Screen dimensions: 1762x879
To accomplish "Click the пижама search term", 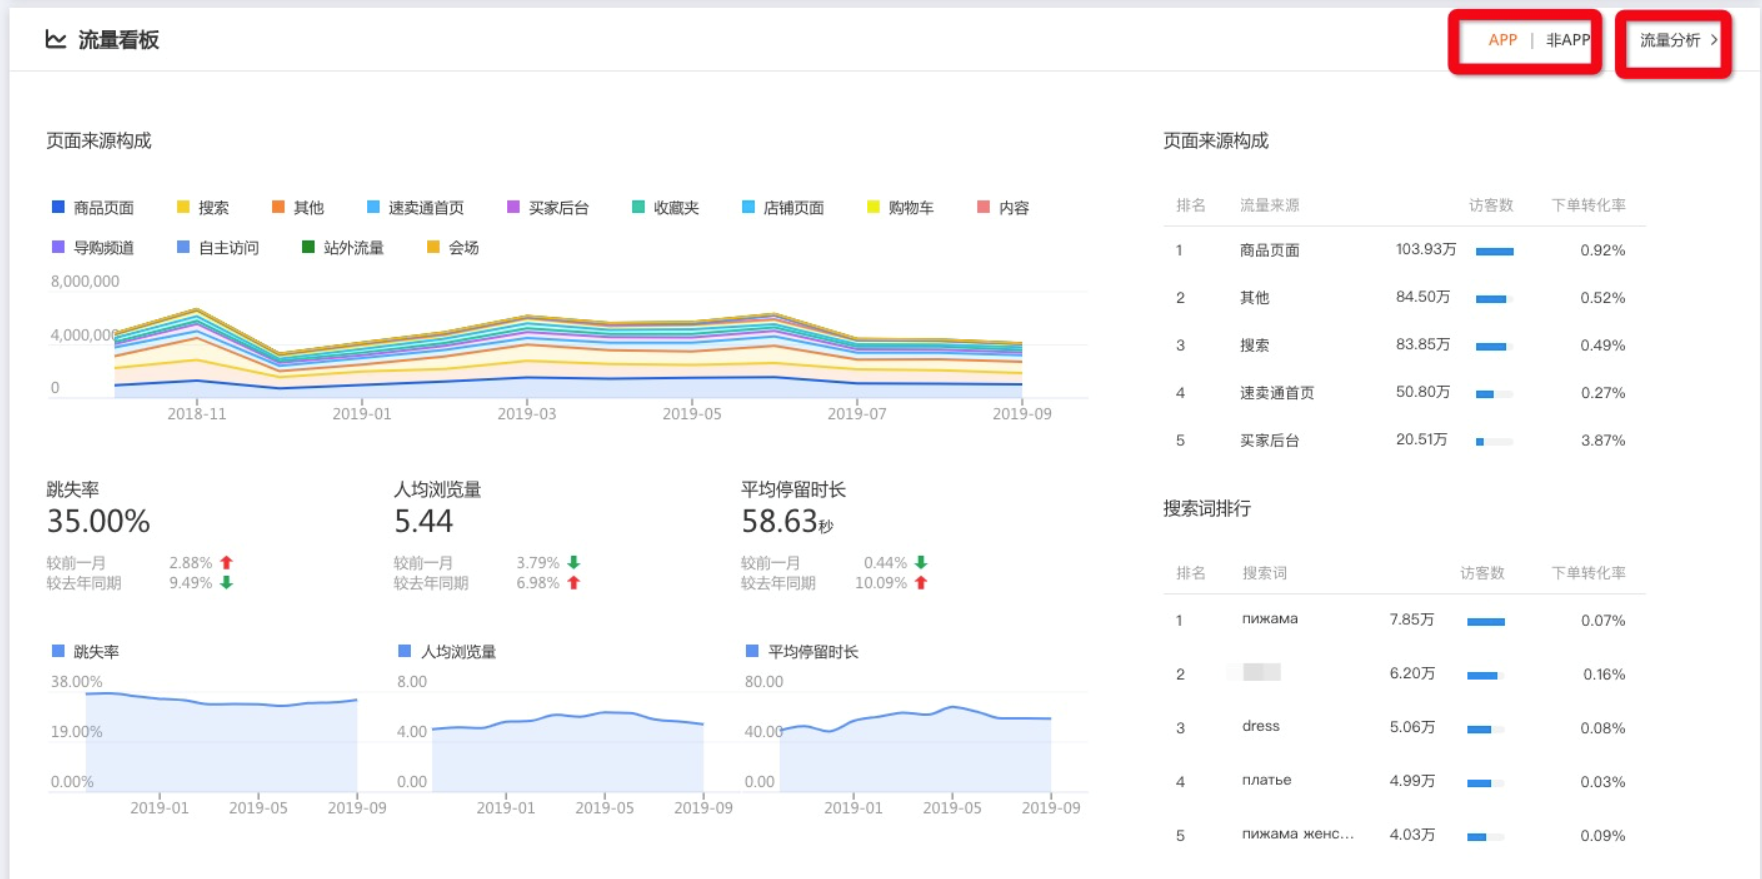I will (1270, 619).
